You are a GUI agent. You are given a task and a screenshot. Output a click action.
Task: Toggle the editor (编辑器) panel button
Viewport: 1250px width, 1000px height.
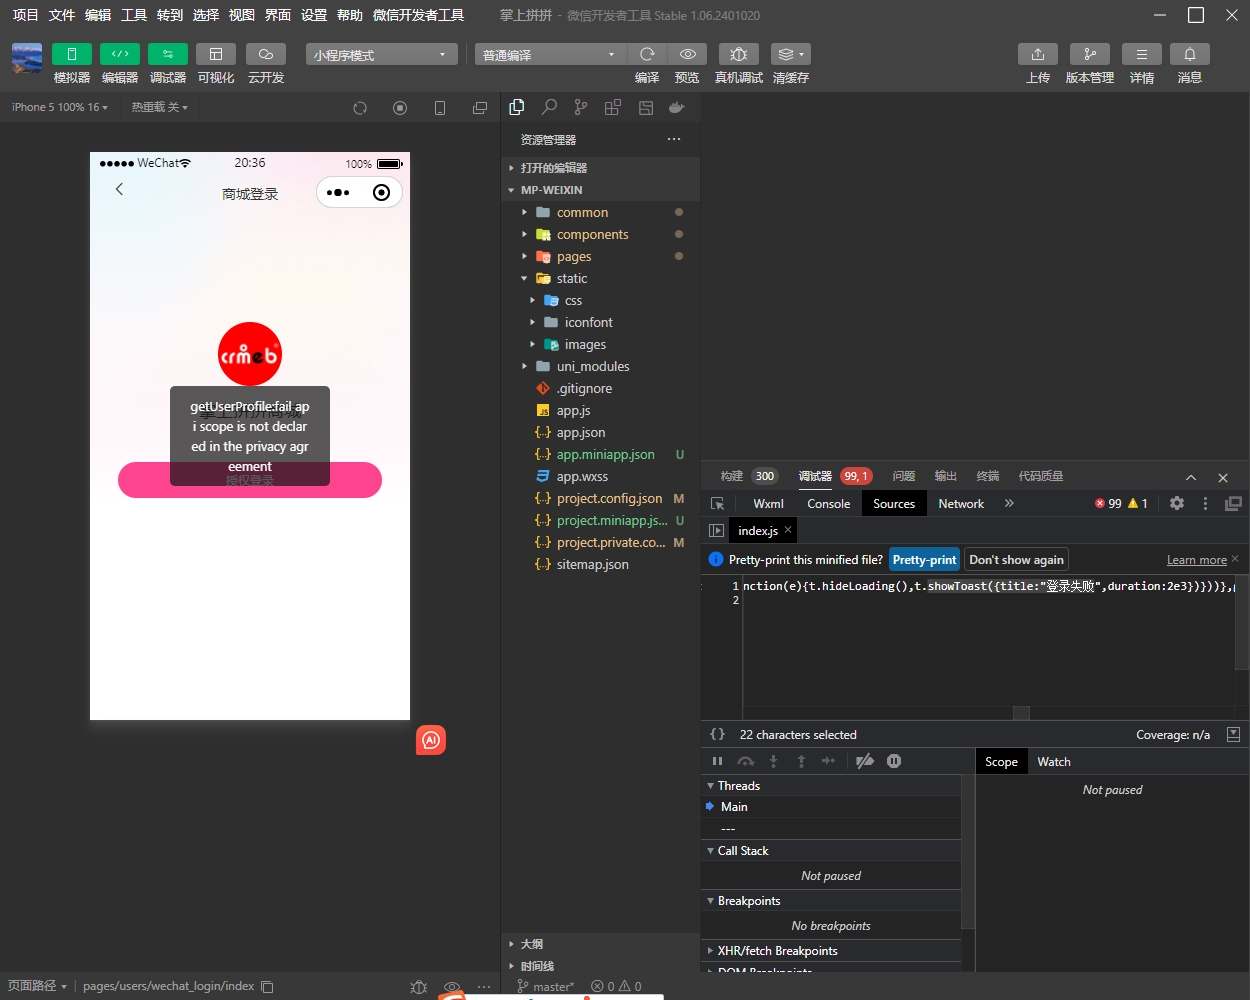(x=120, y=54)
